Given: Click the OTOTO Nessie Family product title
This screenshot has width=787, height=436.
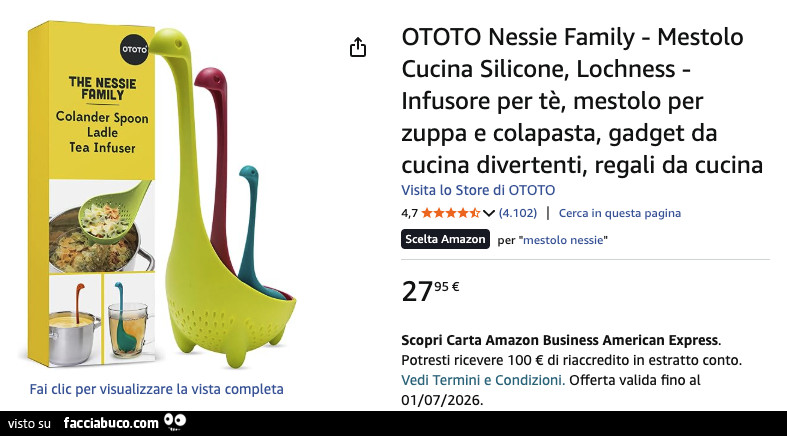Looking at the screenshot, I should click(582, 100).
